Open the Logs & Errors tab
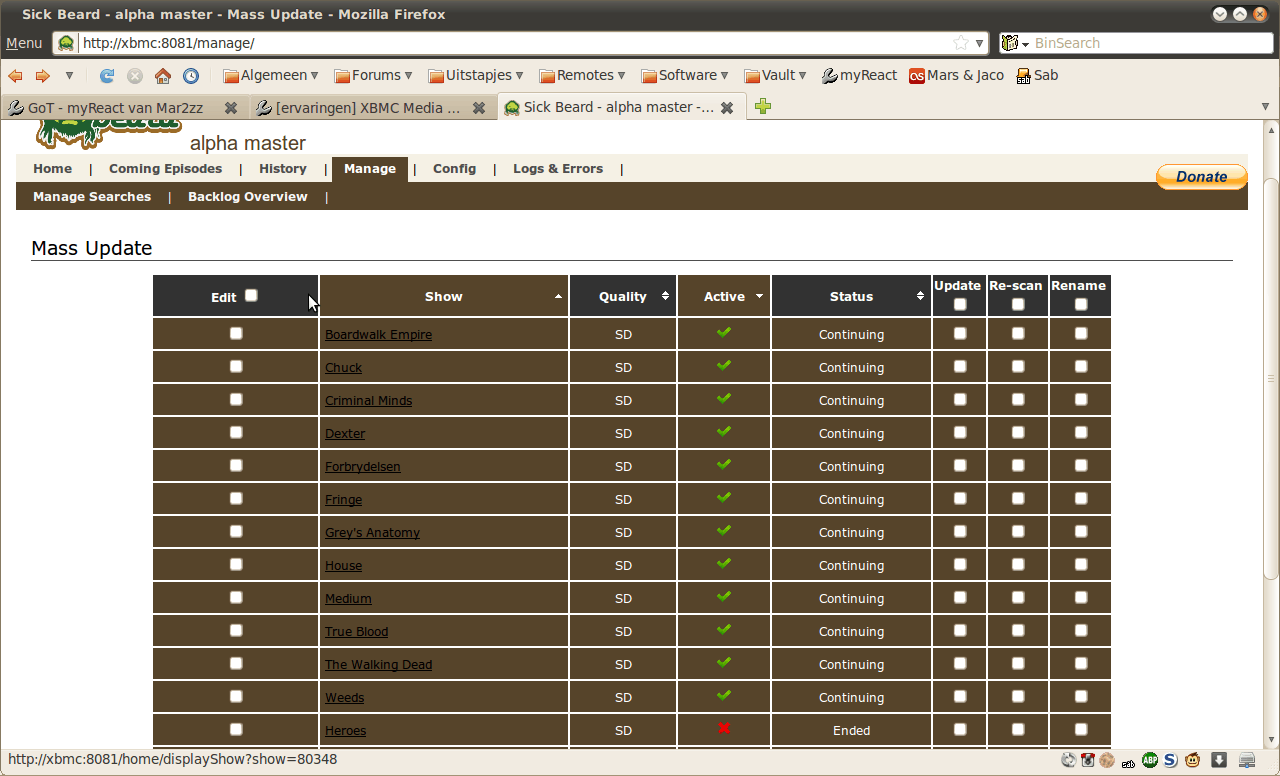This screenshot has height=776, width=1280. pyautogui.click(x=558, y=169)
